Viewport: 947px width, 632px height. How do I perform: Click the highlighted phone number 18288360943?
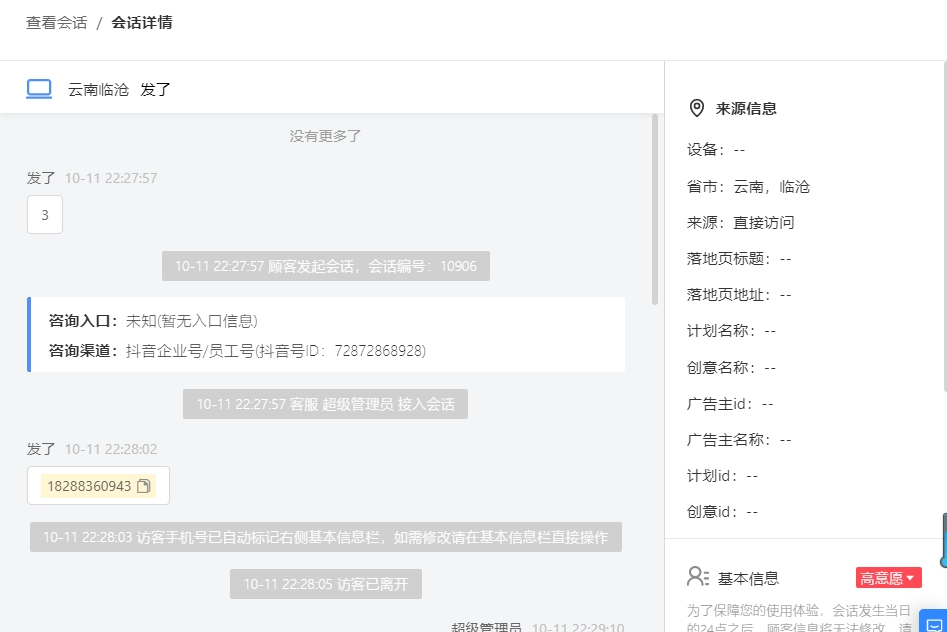(89, 486)
